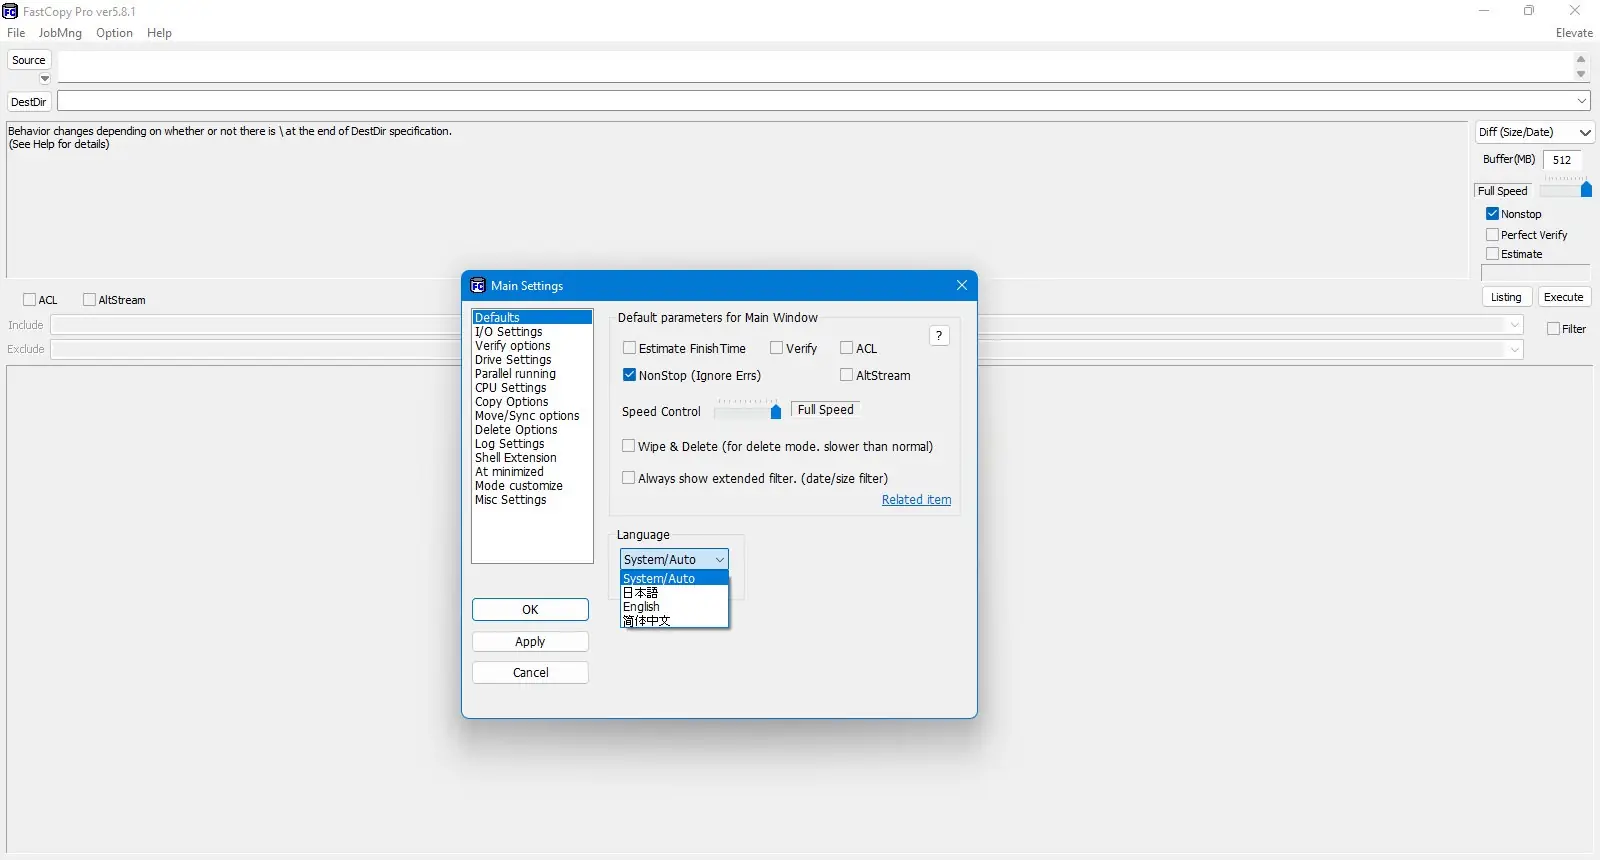This screenshot has height=860, width=1600.
Task: Select Mode customize category
Action: coord(532,486)
